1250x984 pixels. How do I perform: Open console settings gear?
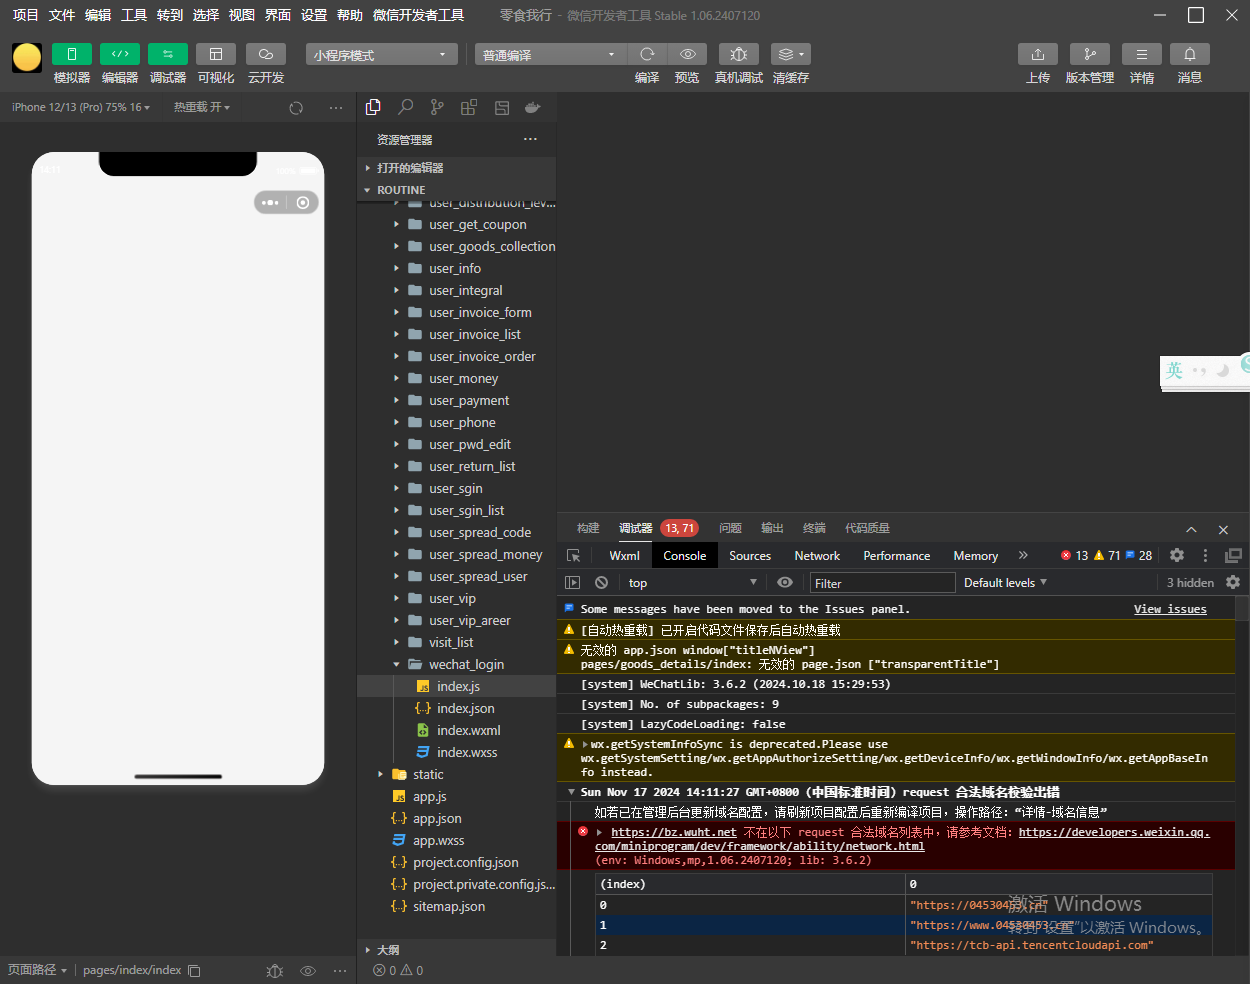(x=1233, y=582)
